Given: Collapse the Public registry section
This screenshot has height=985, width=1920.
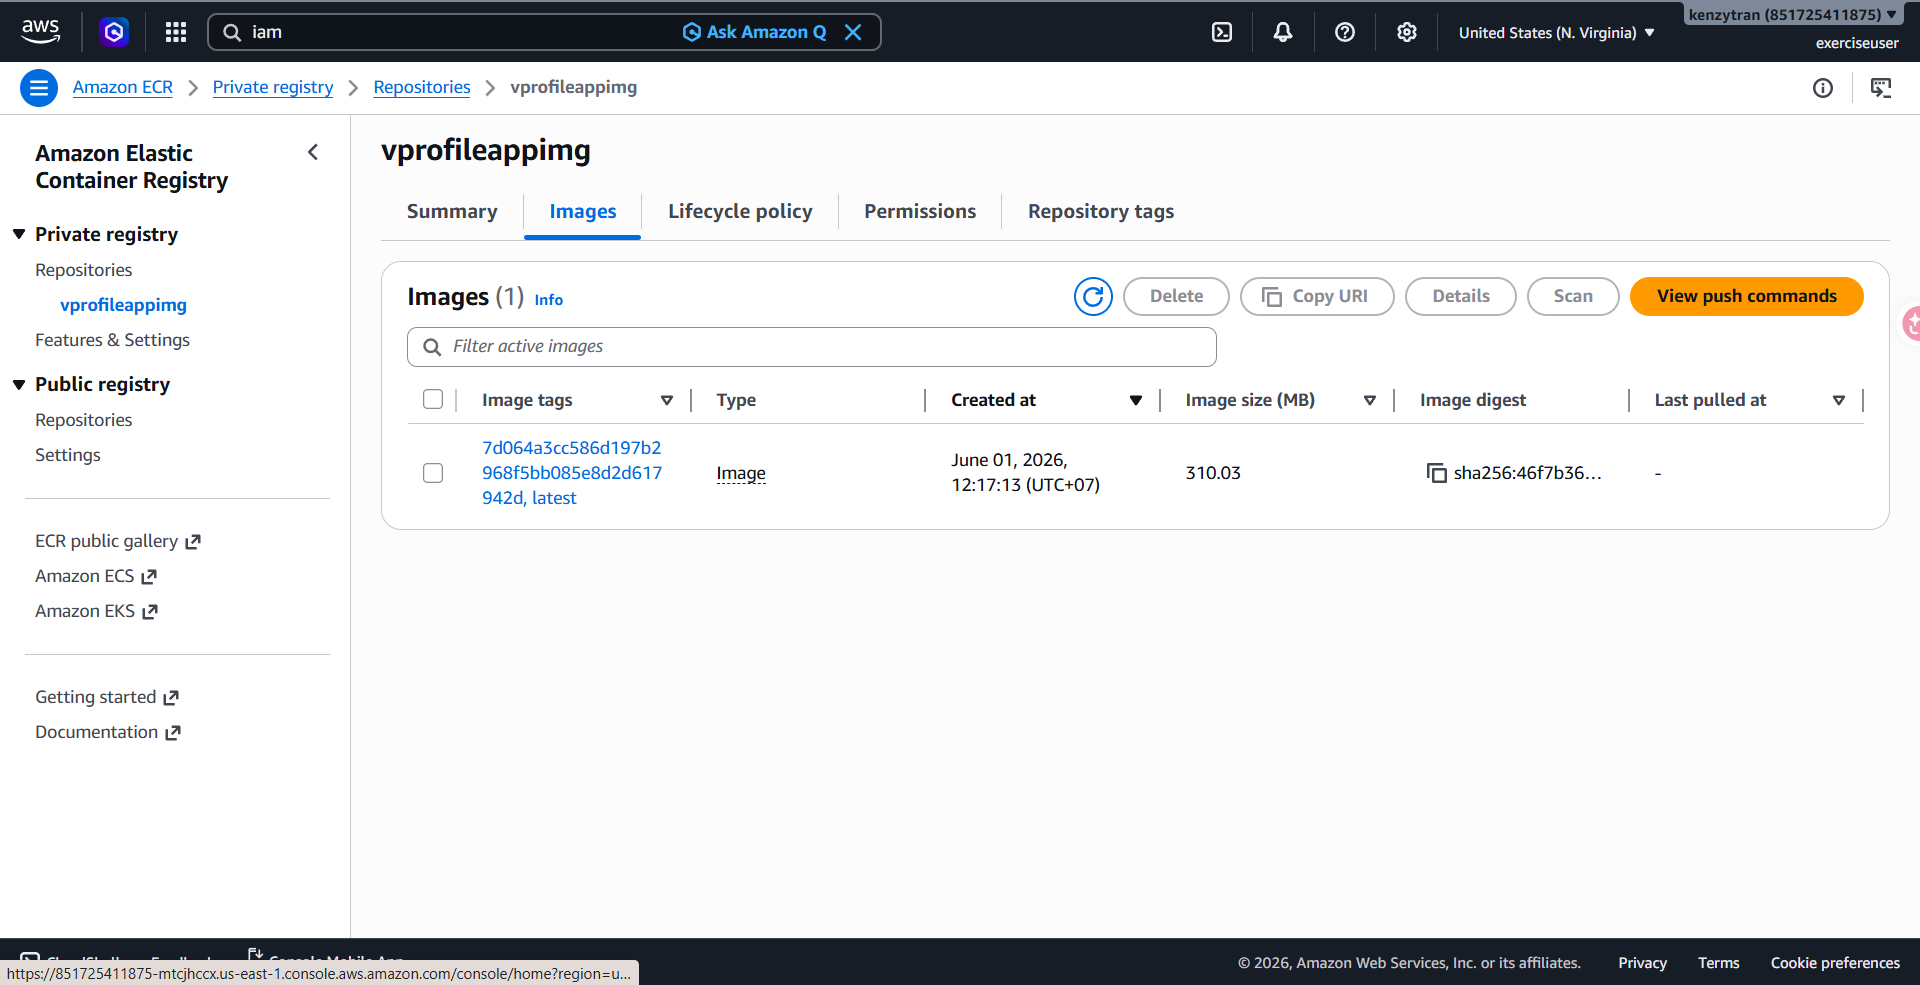Looking at the screenshot, I should 19,384.
